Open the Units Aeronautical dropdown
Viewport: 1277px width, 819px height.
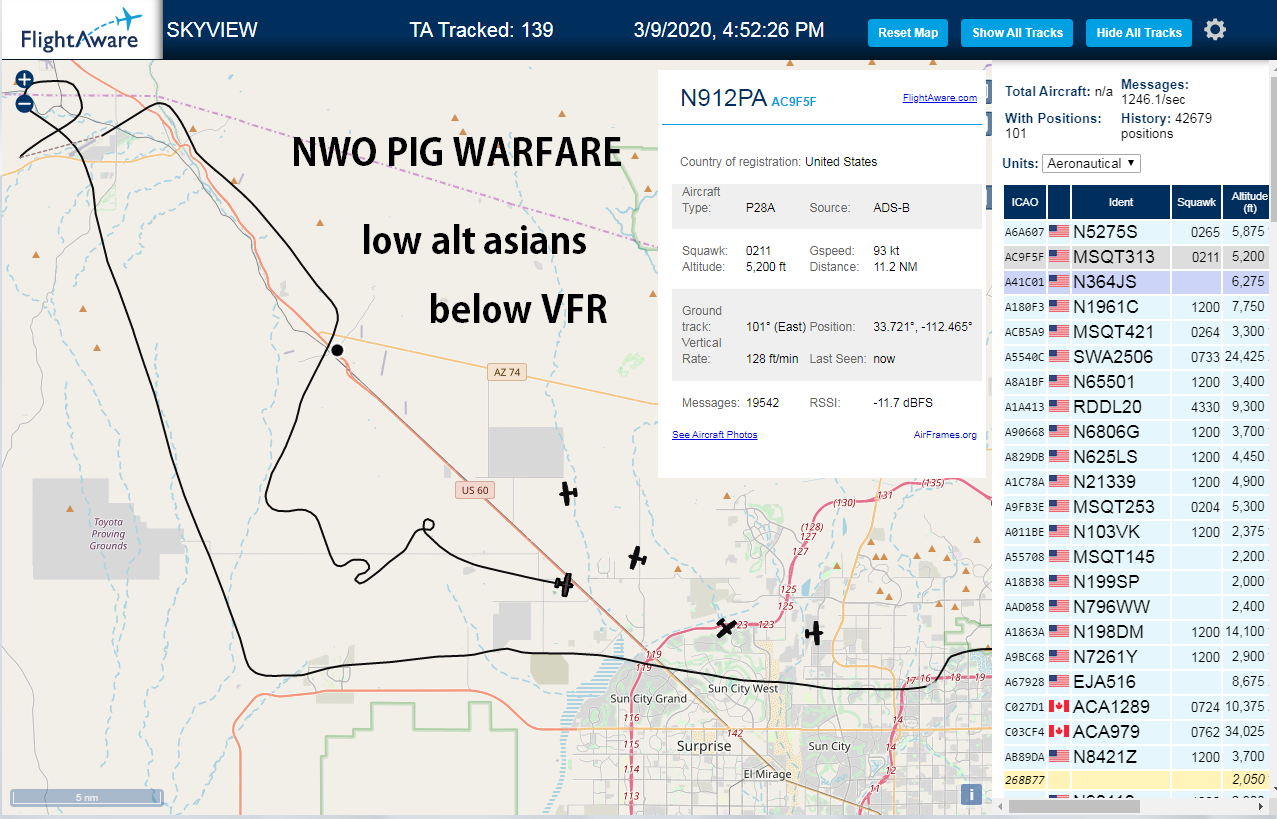tap(1091, 163)
